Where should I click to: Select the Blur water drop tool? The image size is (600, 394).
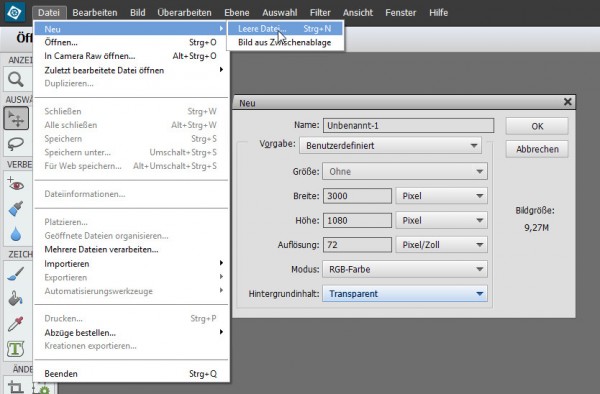(x=16, y=234)
